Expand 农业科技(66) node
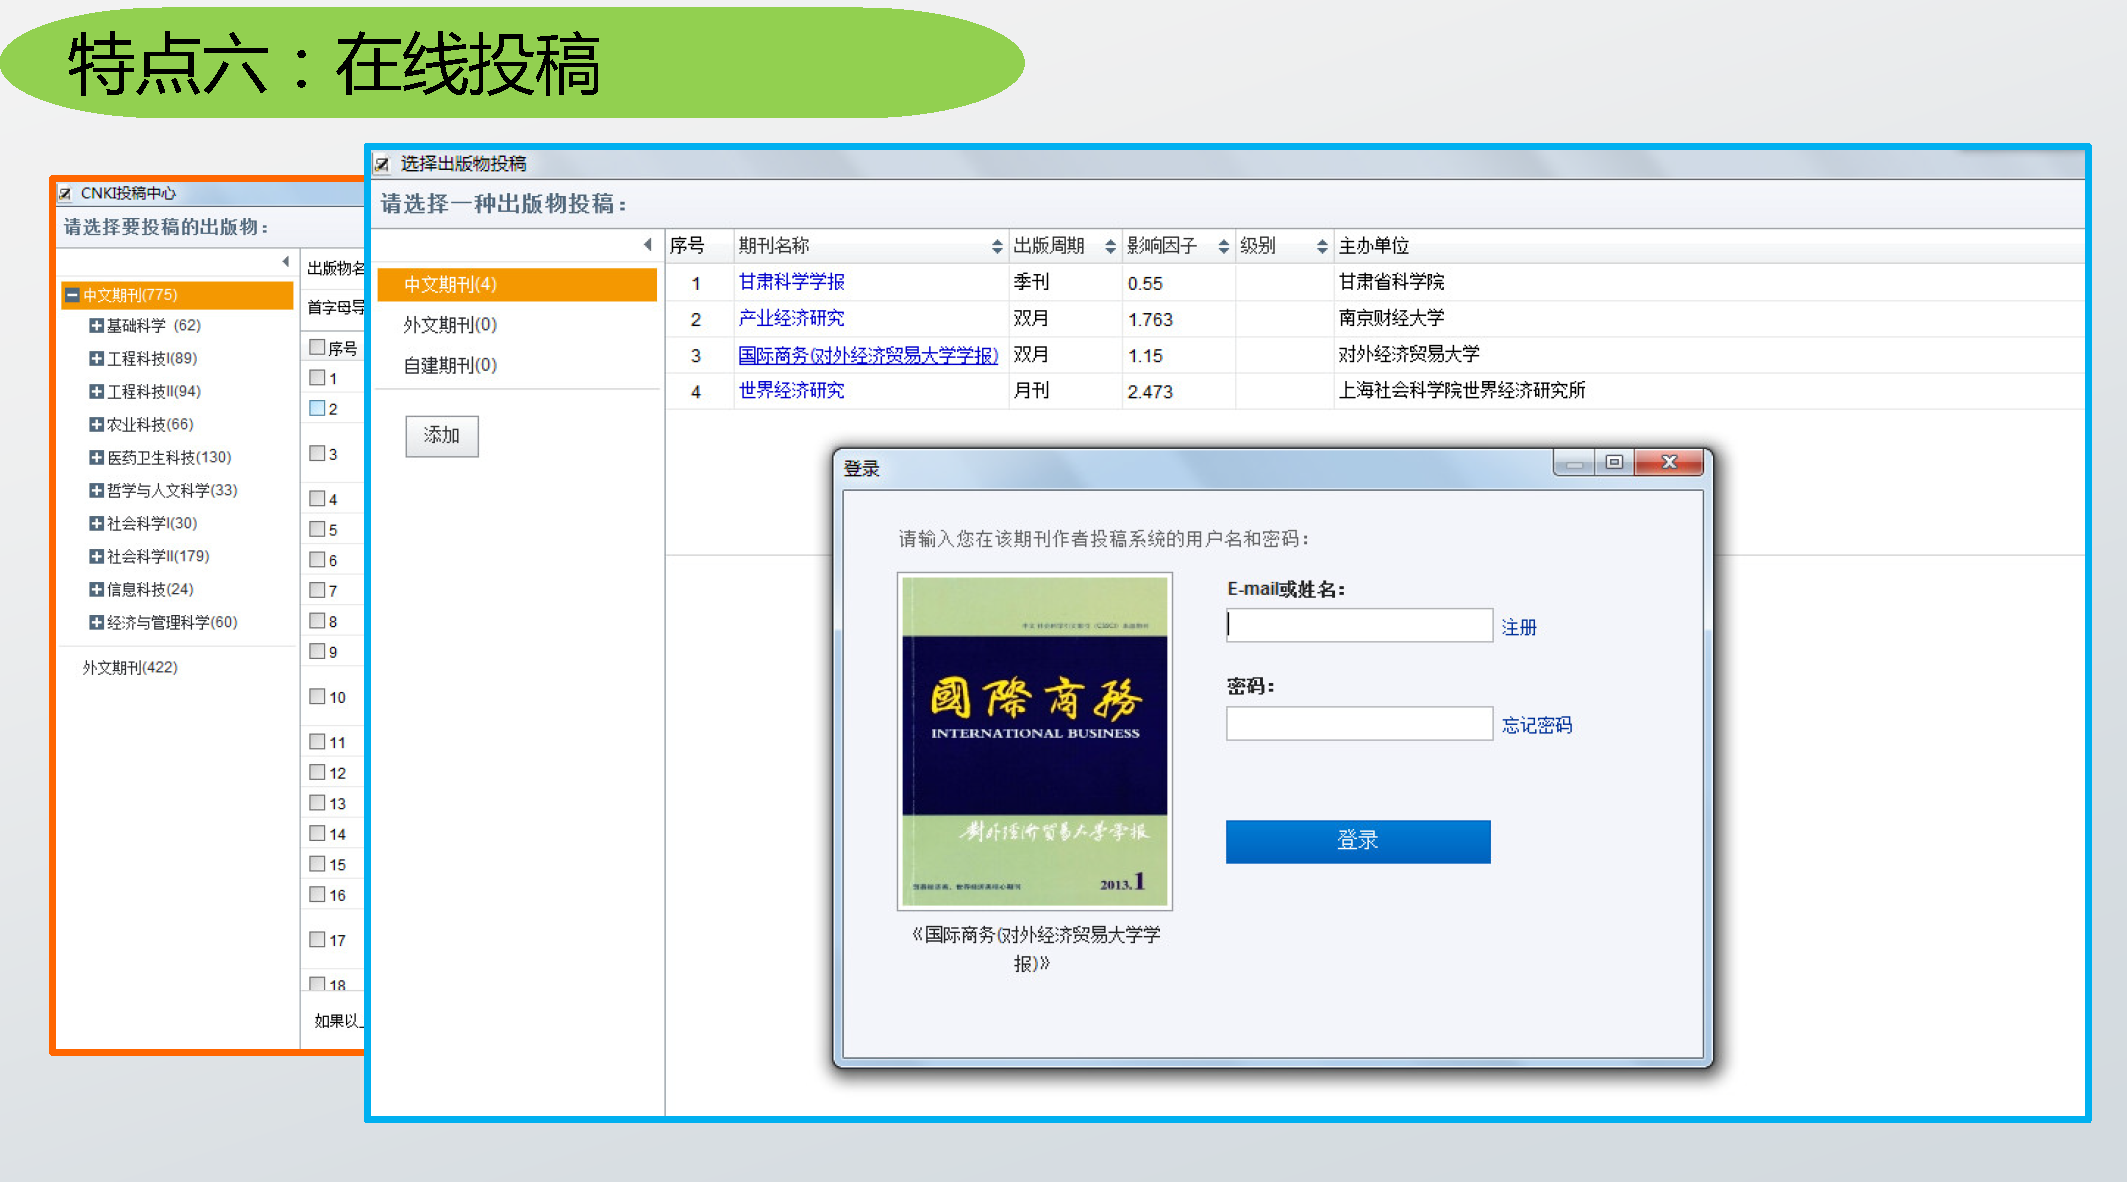Screen dimensions: 2127x1182 pyautogui.click(x=96, y=424)
